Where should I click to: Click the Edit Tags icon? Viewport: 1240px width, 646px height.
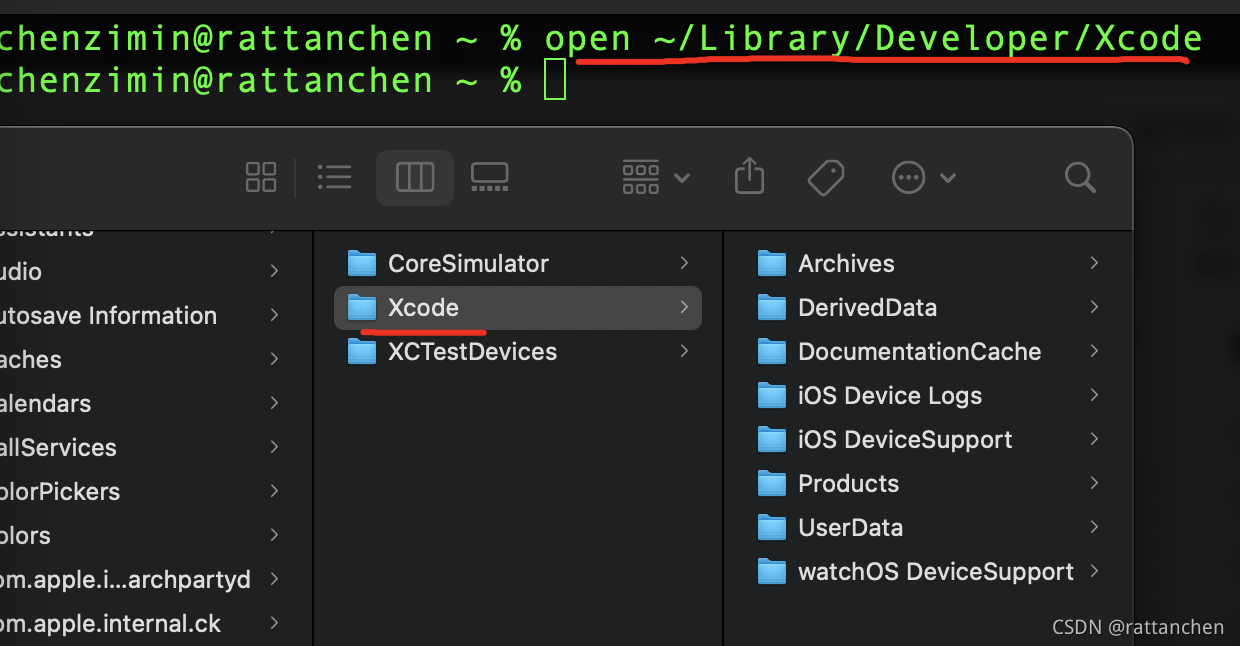coord(826,178)
